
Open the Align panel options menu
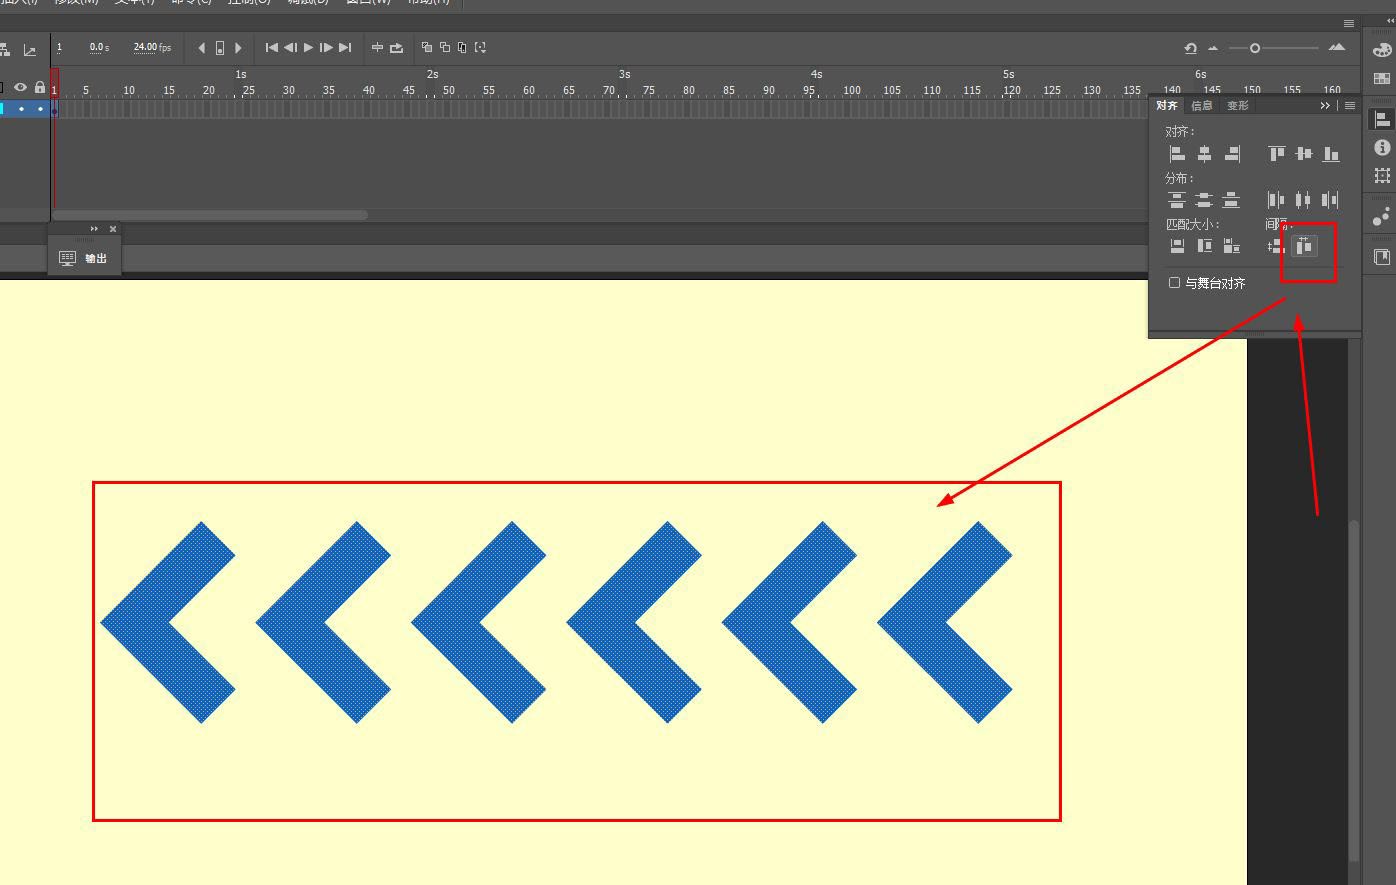(1350, 105)
